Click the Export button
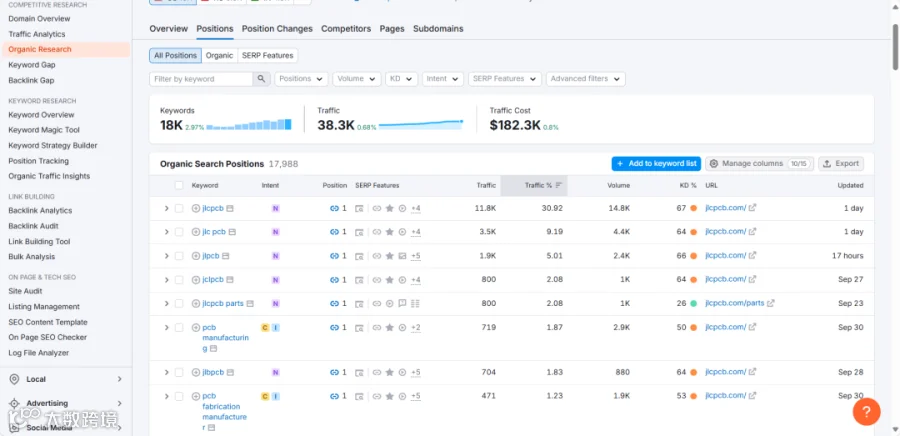 pyautogui.click(x=841, y=164)
